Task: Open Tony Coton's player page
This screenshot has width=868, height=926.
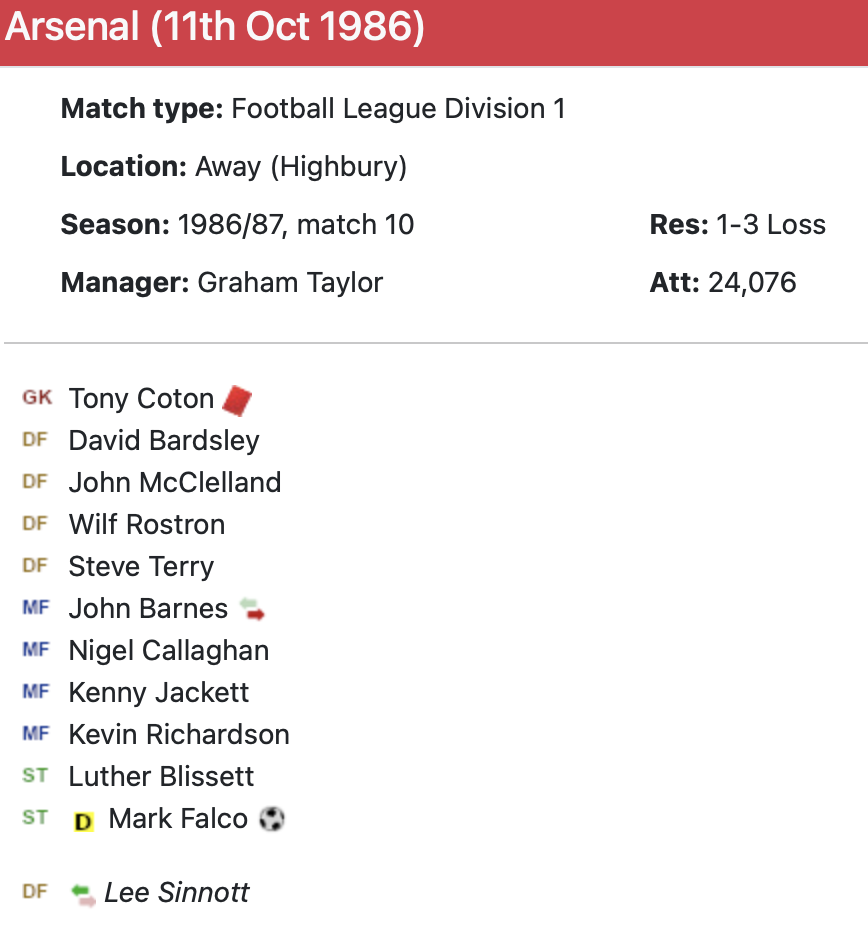Action: pos(141,399)
